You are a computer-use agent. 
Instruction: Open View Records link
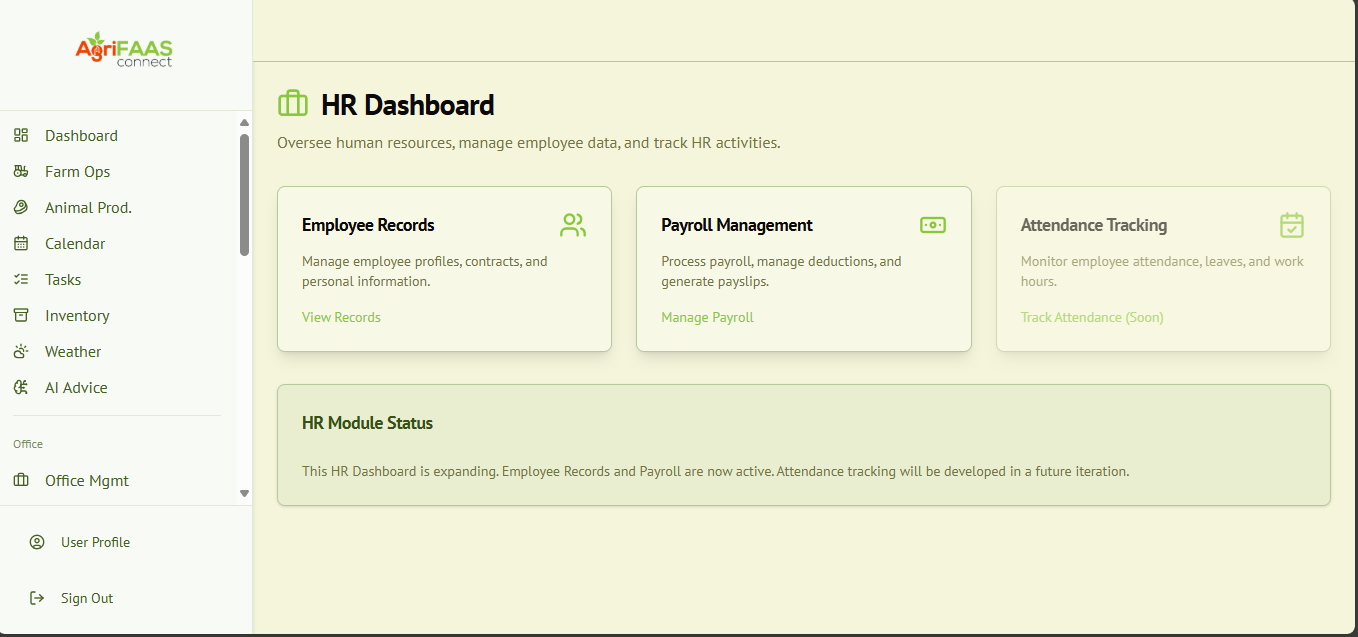[341, 317]
